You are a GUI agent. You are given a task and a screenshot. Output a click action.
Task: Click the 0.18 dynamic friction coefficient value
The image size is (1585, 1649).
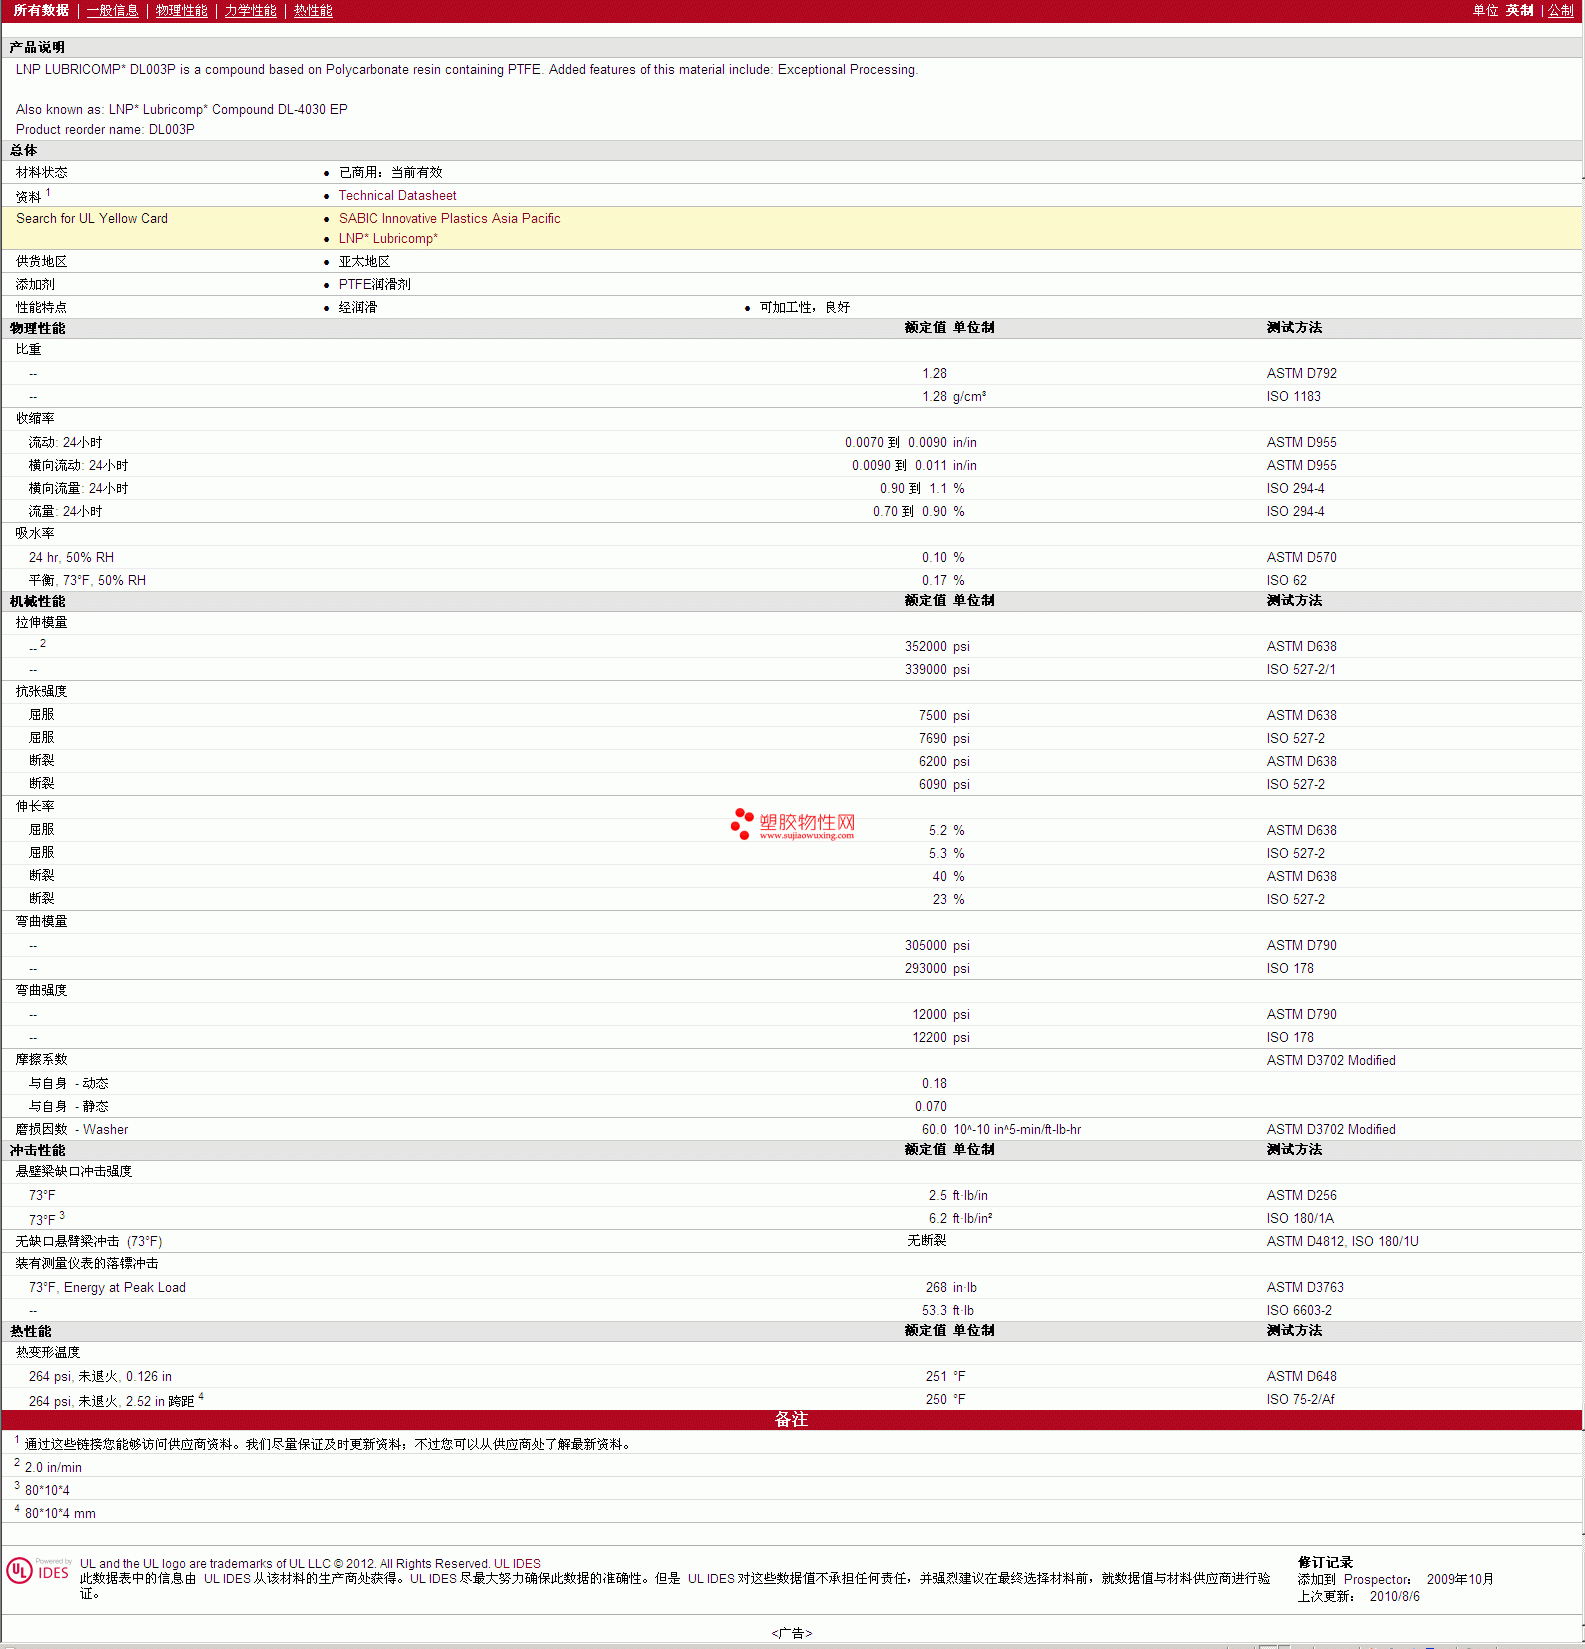pos(934,1084)
